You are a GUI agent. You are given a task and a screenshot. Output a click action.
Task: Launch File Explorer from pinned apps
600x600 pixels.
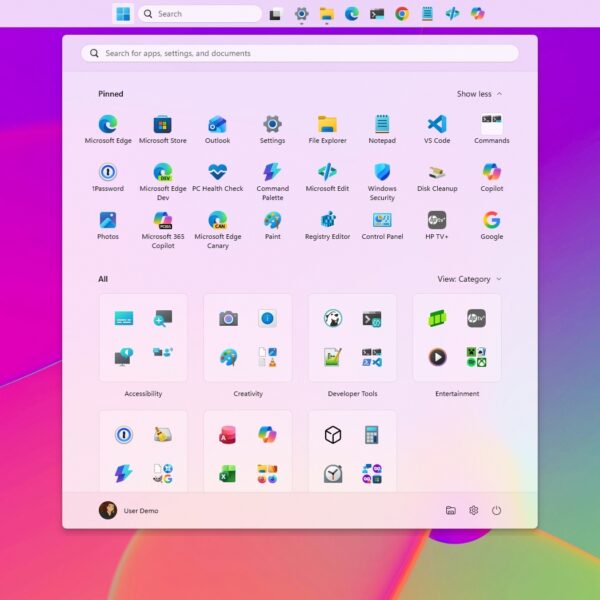point(327,129)
